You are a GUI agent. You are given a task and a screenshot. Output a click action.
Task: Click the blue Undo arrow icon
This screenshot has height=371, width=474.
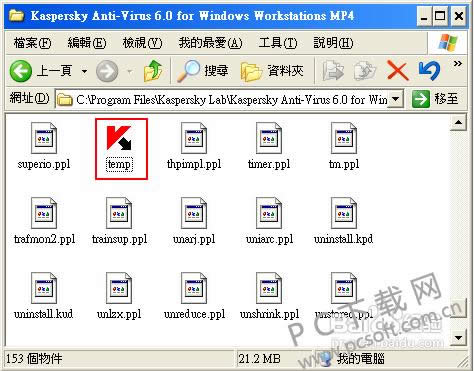(x=429, y=71)
